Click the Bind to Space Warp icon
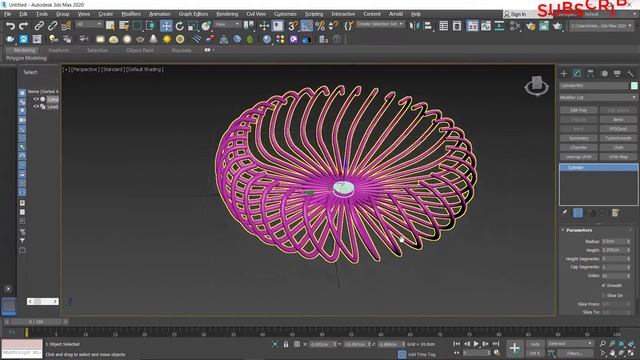The height and width of the screenshot is (360, 640). click(x=66, y=26)
